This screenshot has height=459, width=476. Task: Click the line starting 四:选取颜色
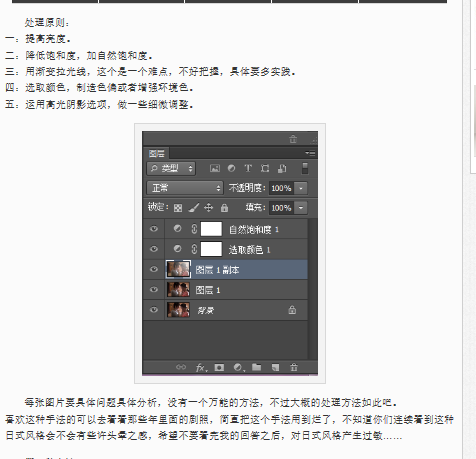point(99,88)
